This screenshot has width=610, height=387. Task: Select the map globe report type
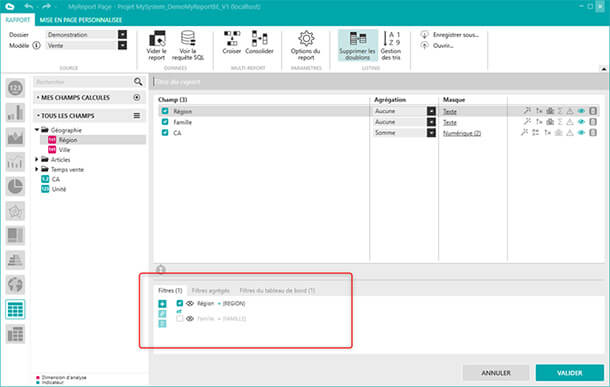[15, 285]
